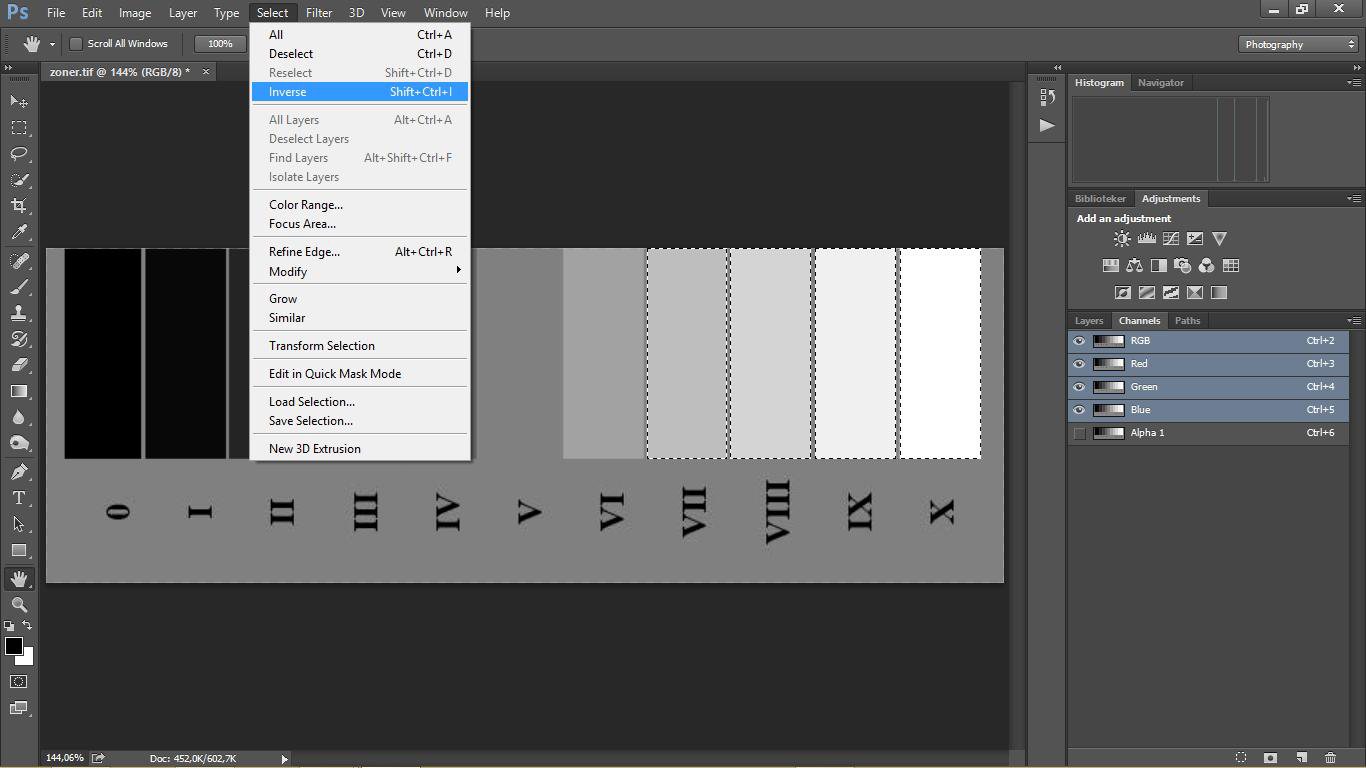Select the Eyedropper tool

[x=19, y=232]
